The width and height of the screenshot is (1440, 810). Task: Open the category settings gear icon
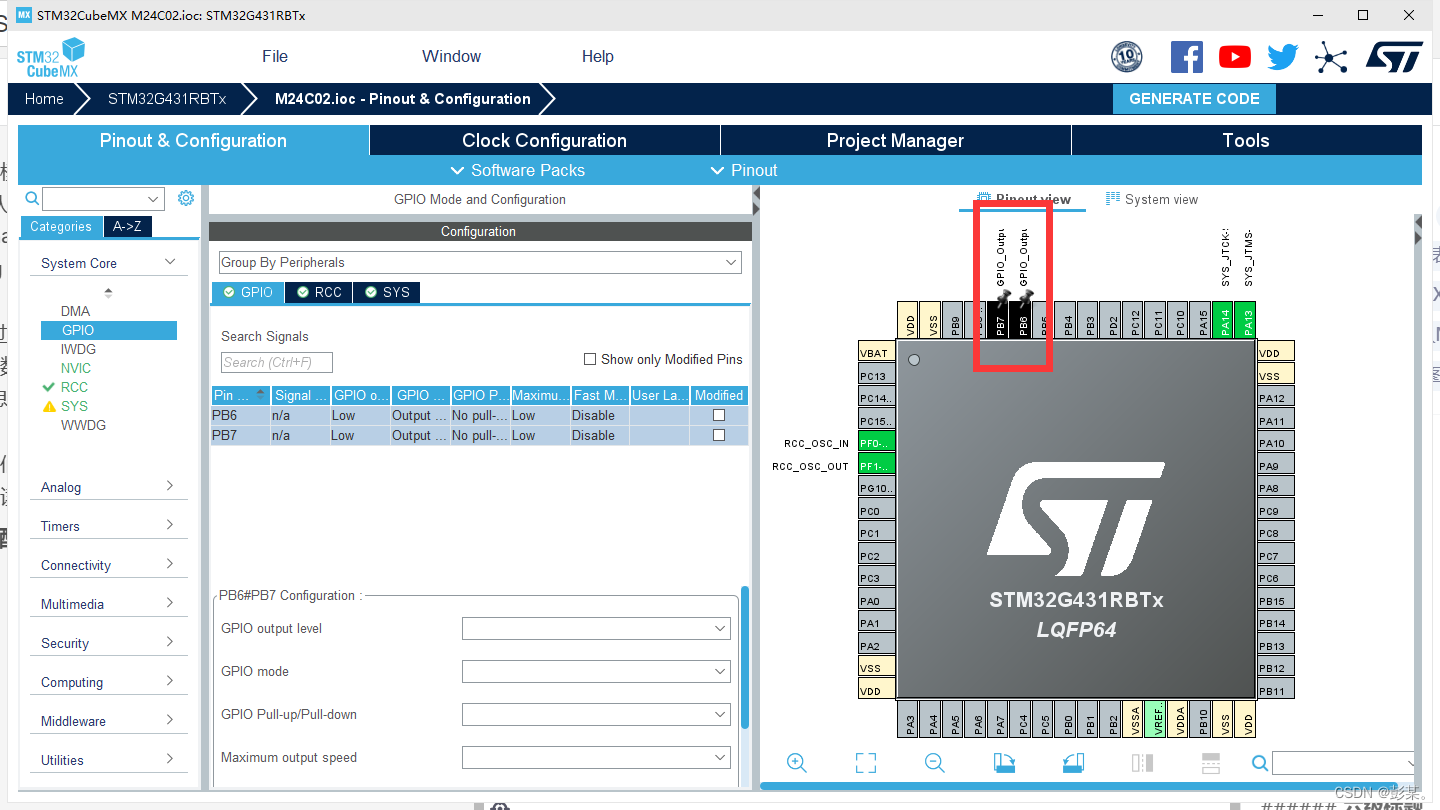[186, 198]
